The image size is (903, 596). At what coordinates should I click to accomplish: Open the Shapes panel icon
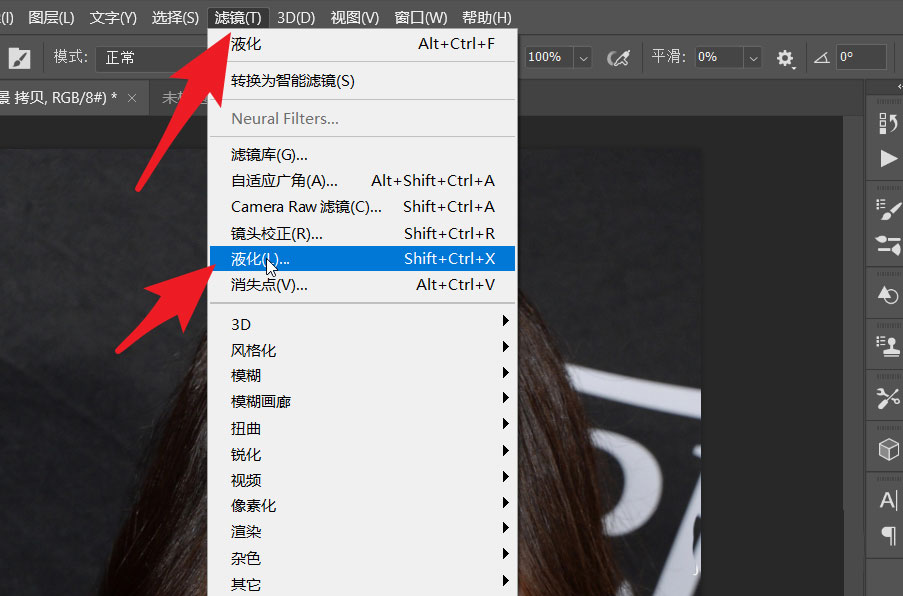pyautogui.click(x=887, y=295)
